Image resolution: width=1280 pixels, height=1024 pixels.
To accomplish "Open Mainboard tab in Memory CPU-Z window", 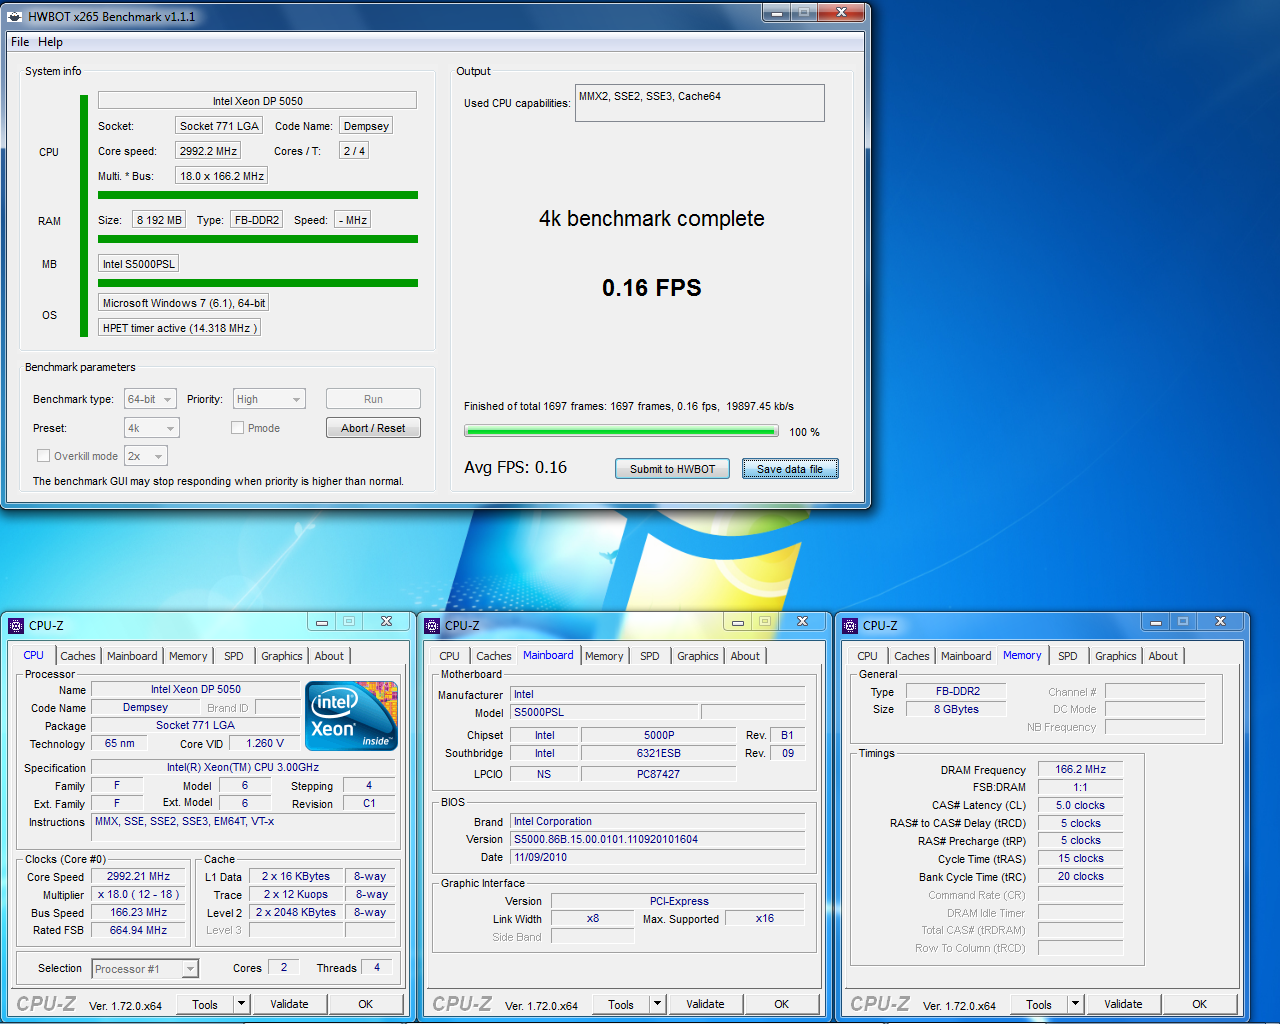I will [966, 656].
